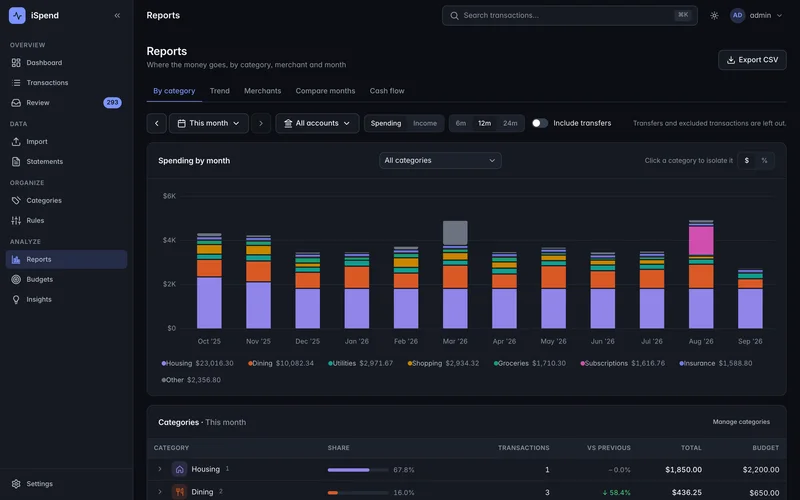800x500 pixels.
Task: Click pink Subscriptions segment in Aug '26 bar
Action: tap(701, 240)
